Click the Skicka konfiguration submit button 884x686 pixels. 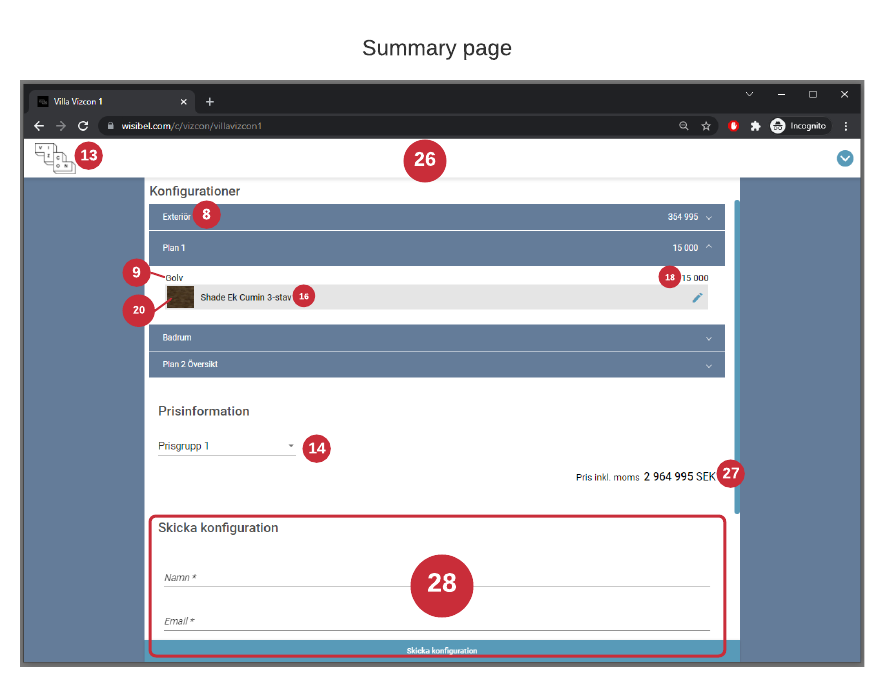(441, 650)
